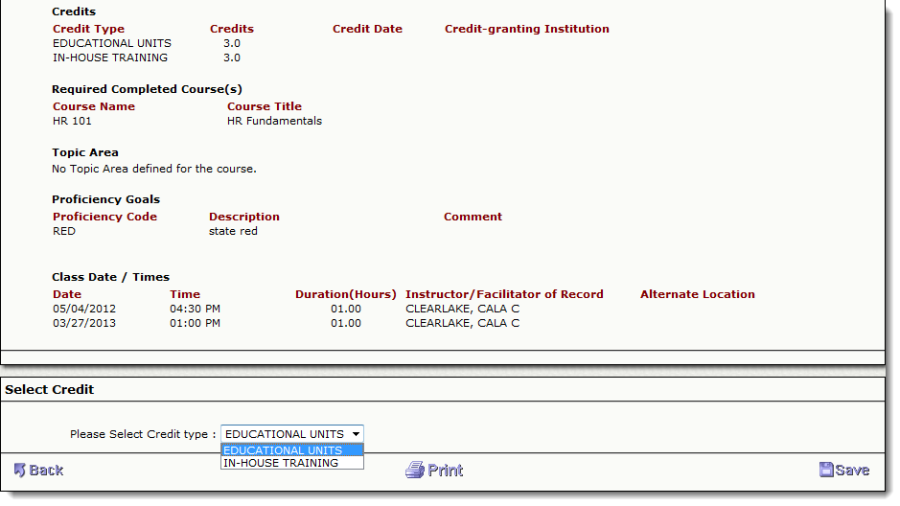Click the Alternate Location column header
This screenshot has width=900, height=506.
(x=697, y=294)
